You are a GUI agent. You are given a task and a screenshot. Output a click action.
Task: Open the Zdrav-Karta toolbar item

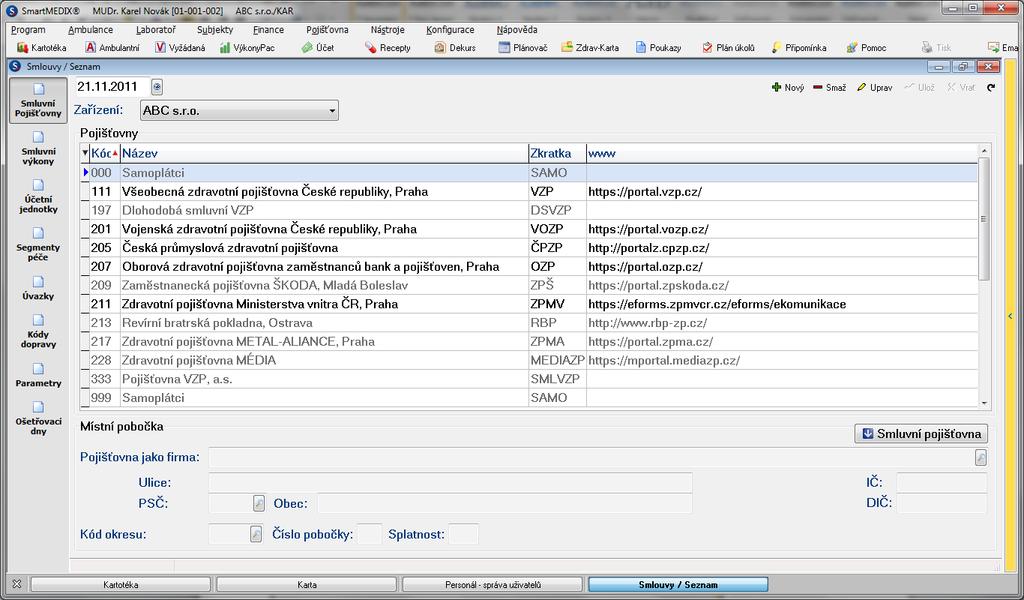[590, 48]
